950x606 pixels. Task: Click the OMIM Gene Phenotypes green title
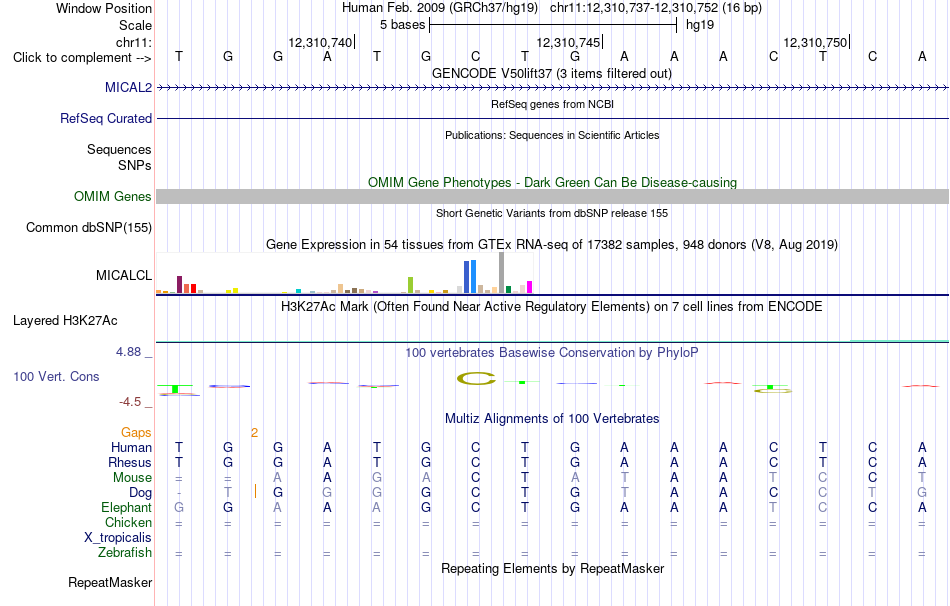click(552, 182)
